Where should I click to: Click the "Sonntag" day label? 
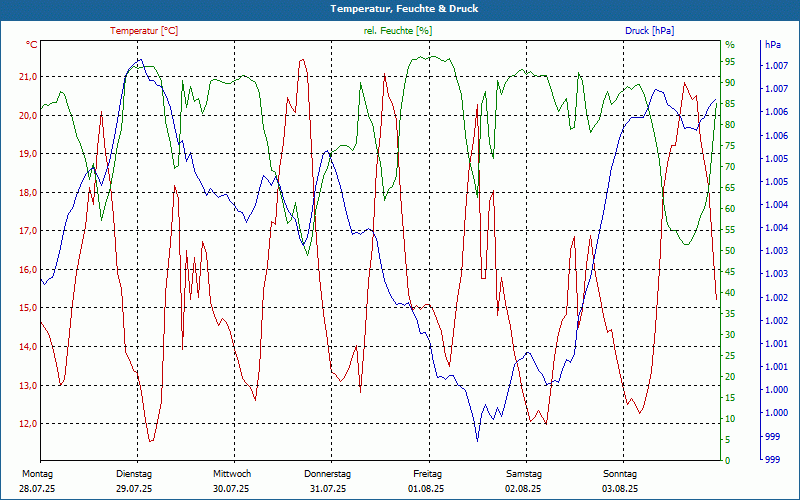(x=620, y=474)
